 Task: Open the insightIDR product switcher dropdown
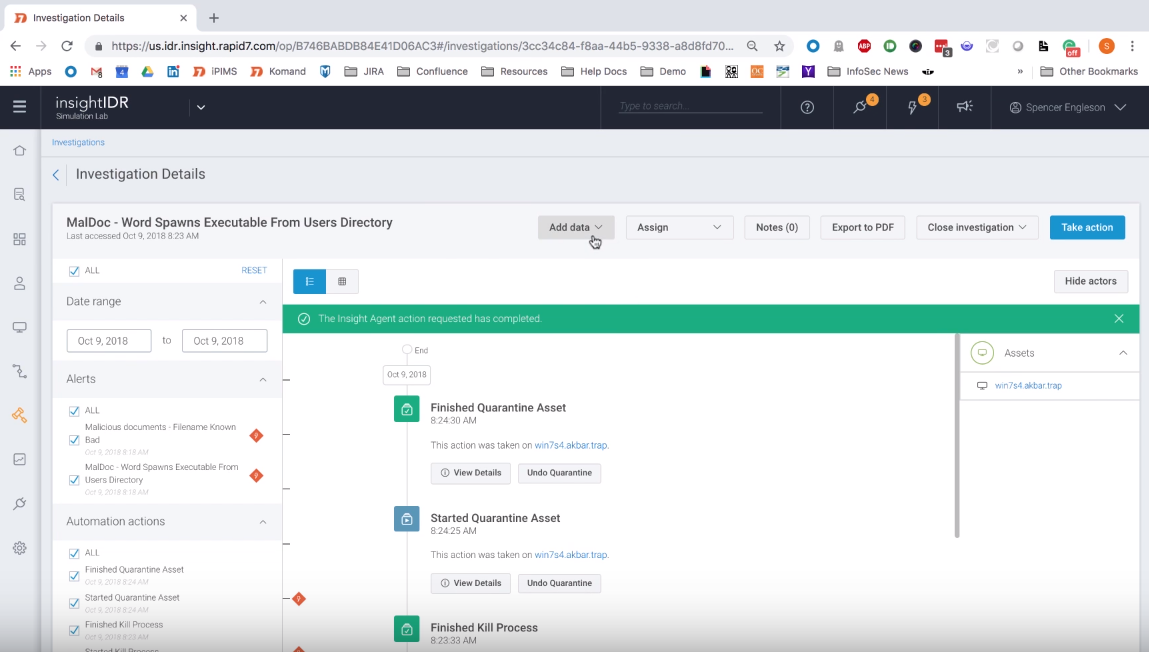point(201,107)
